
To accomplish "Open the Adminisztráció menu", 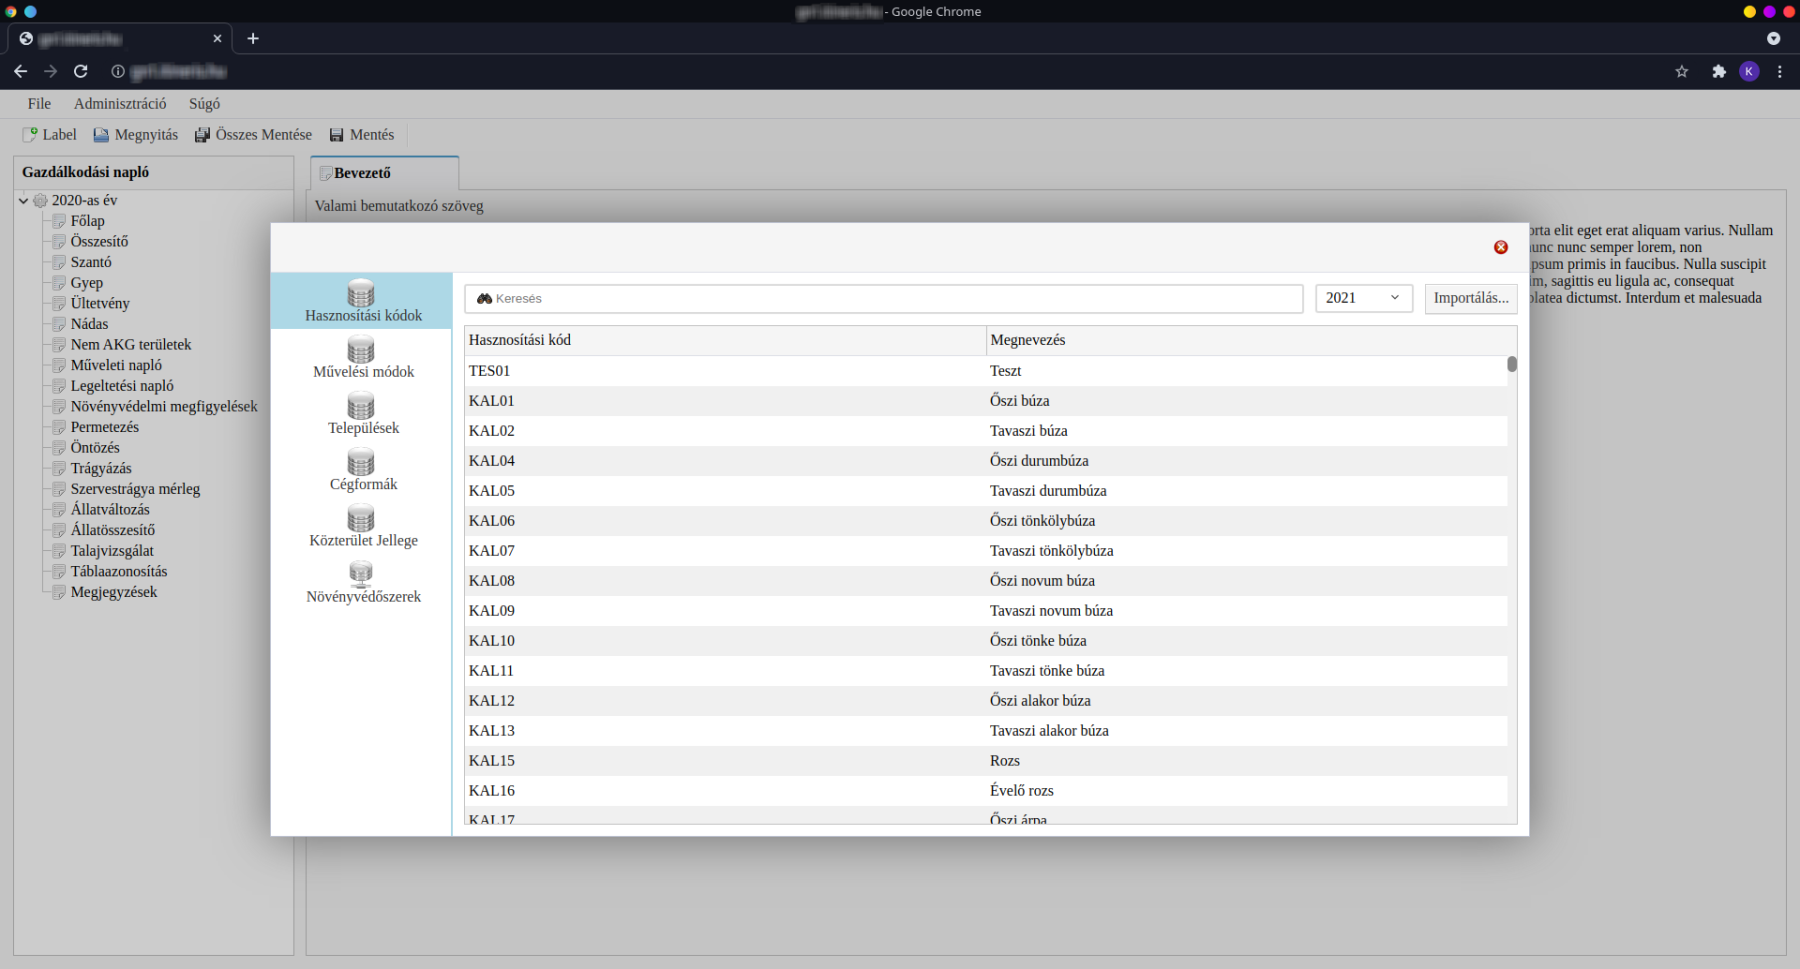I will click(x=120, y=104).
